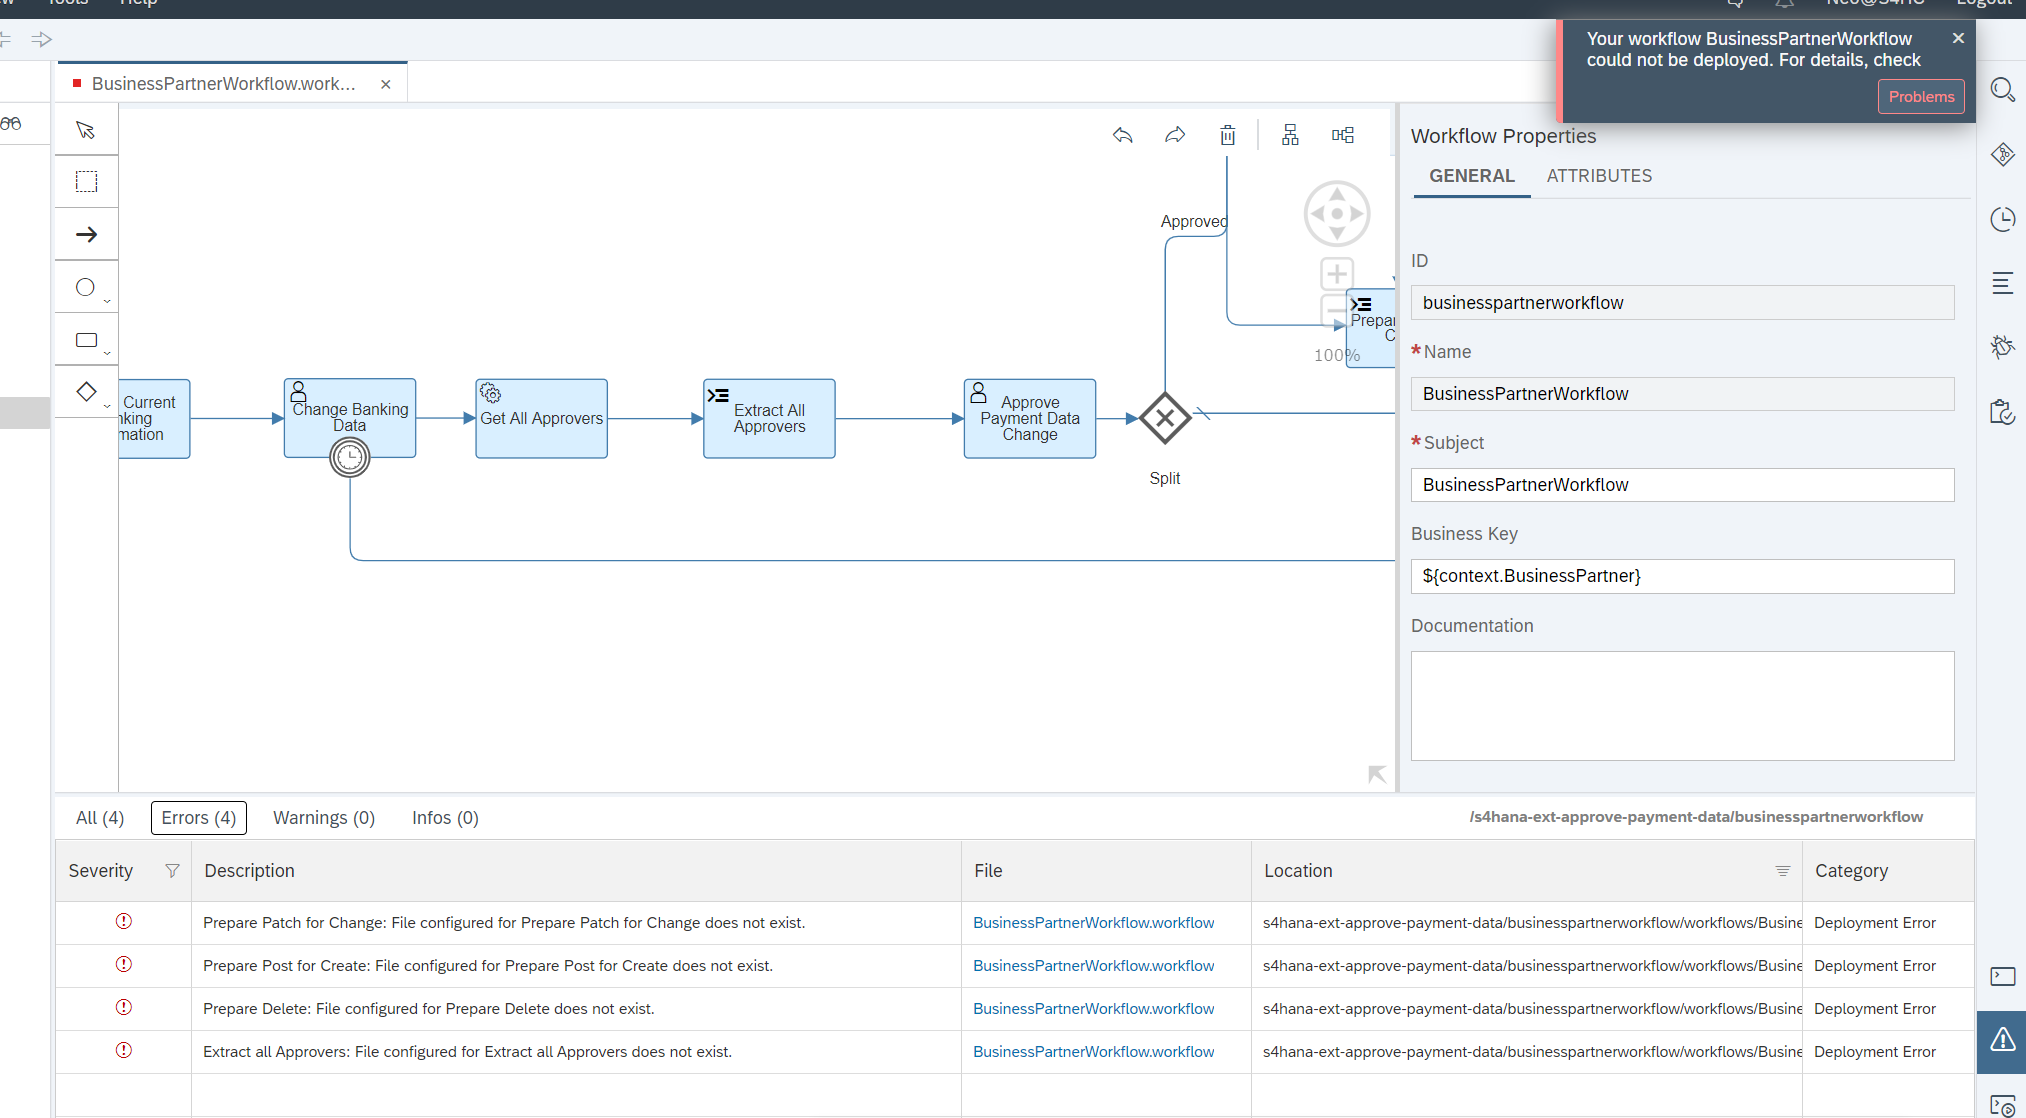Click the redo arrow above the canvas
The height and width of the screenshot is (1118, 2026).
1175,135
